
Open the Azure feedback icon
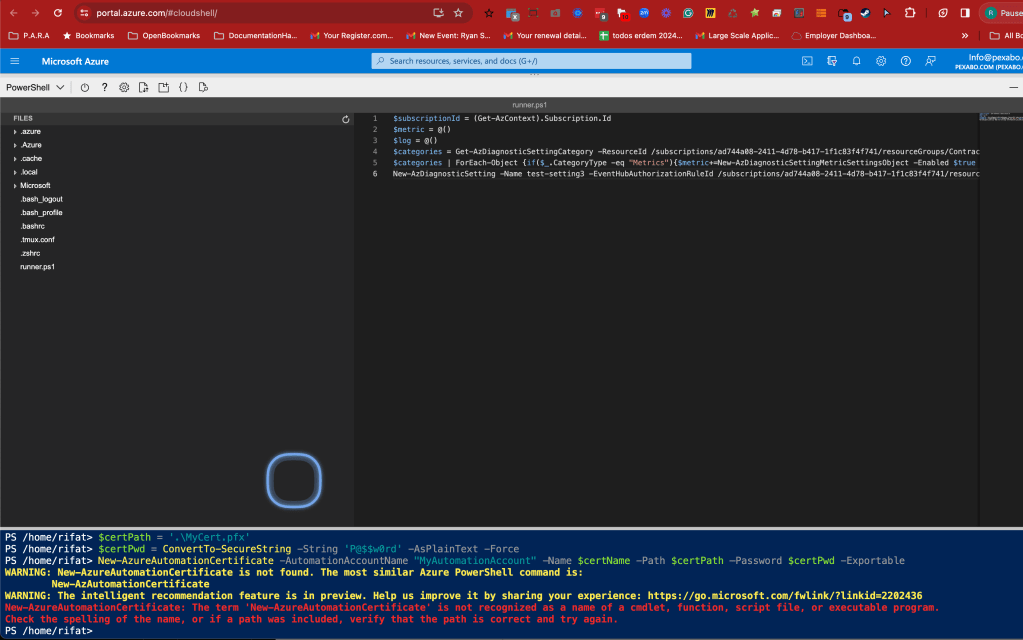(x=930, y=61)
